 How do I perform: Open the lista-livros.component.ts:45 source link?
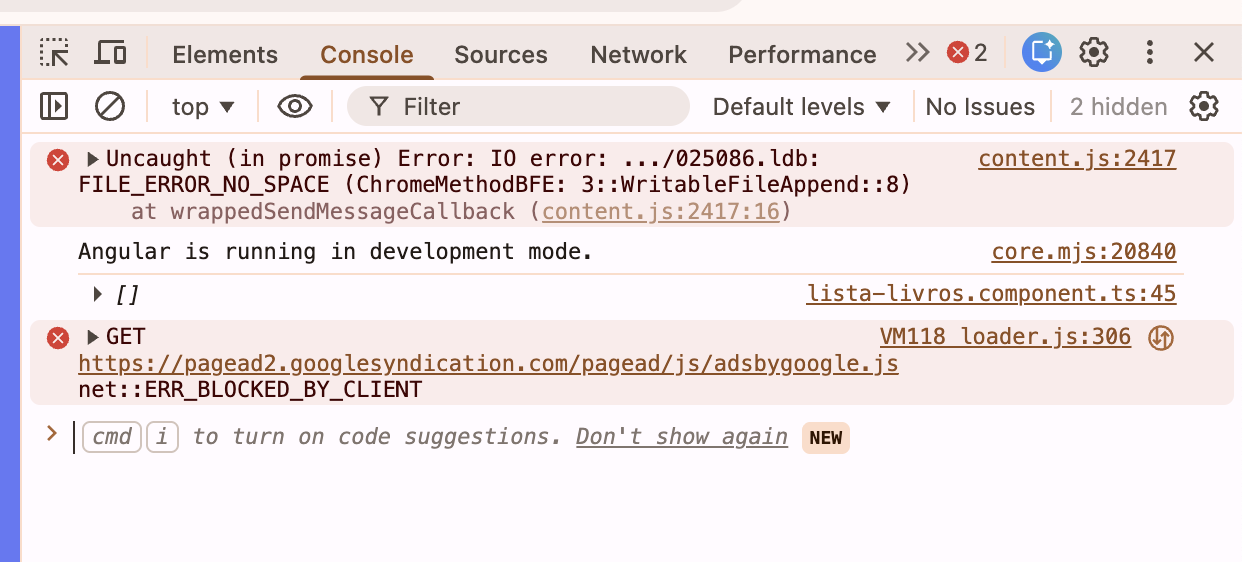tap(991, 294)
